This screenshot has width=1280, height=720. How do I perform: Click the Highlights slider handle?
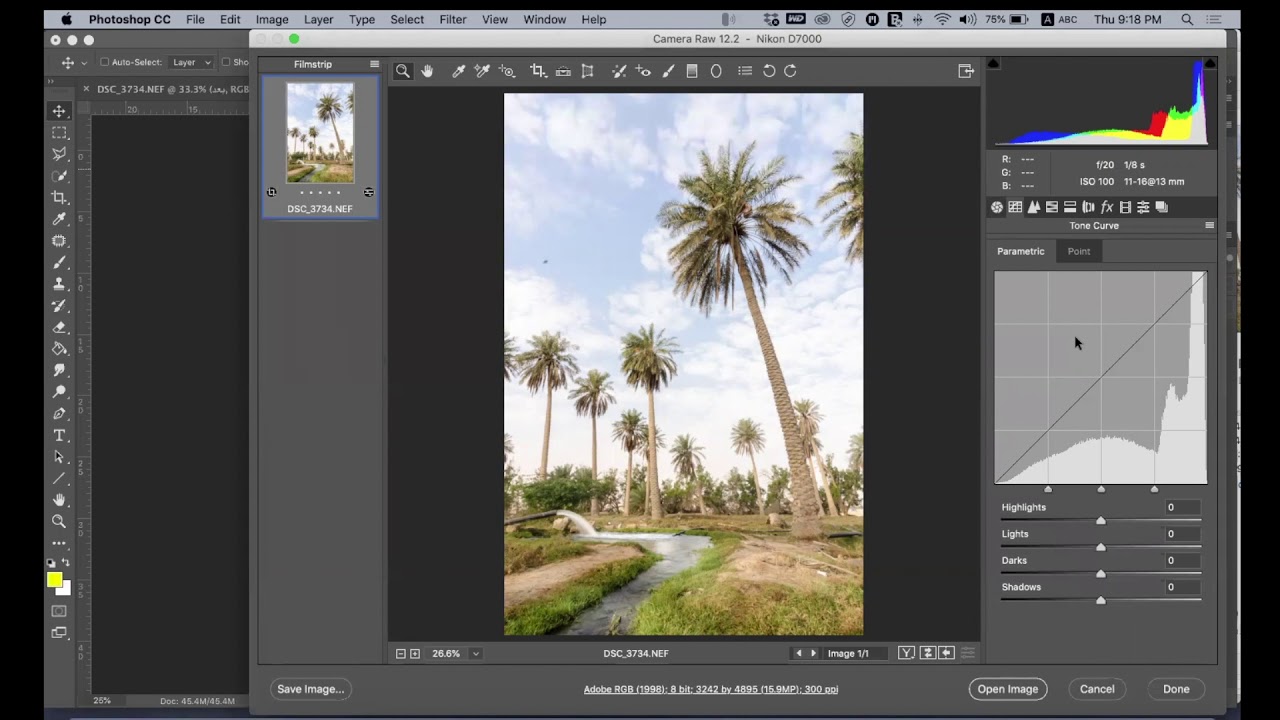click(1101, 520)
